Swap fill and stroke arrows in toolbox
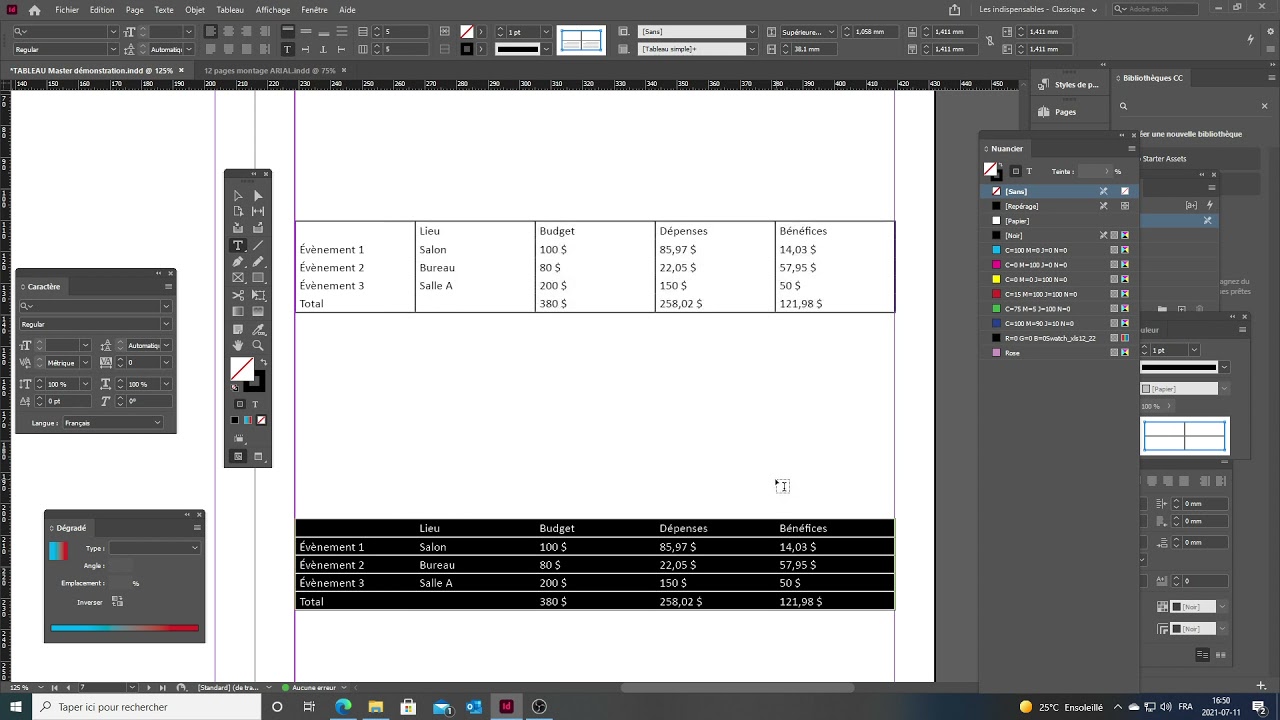Screen dimensions: 1280x720 263,362
